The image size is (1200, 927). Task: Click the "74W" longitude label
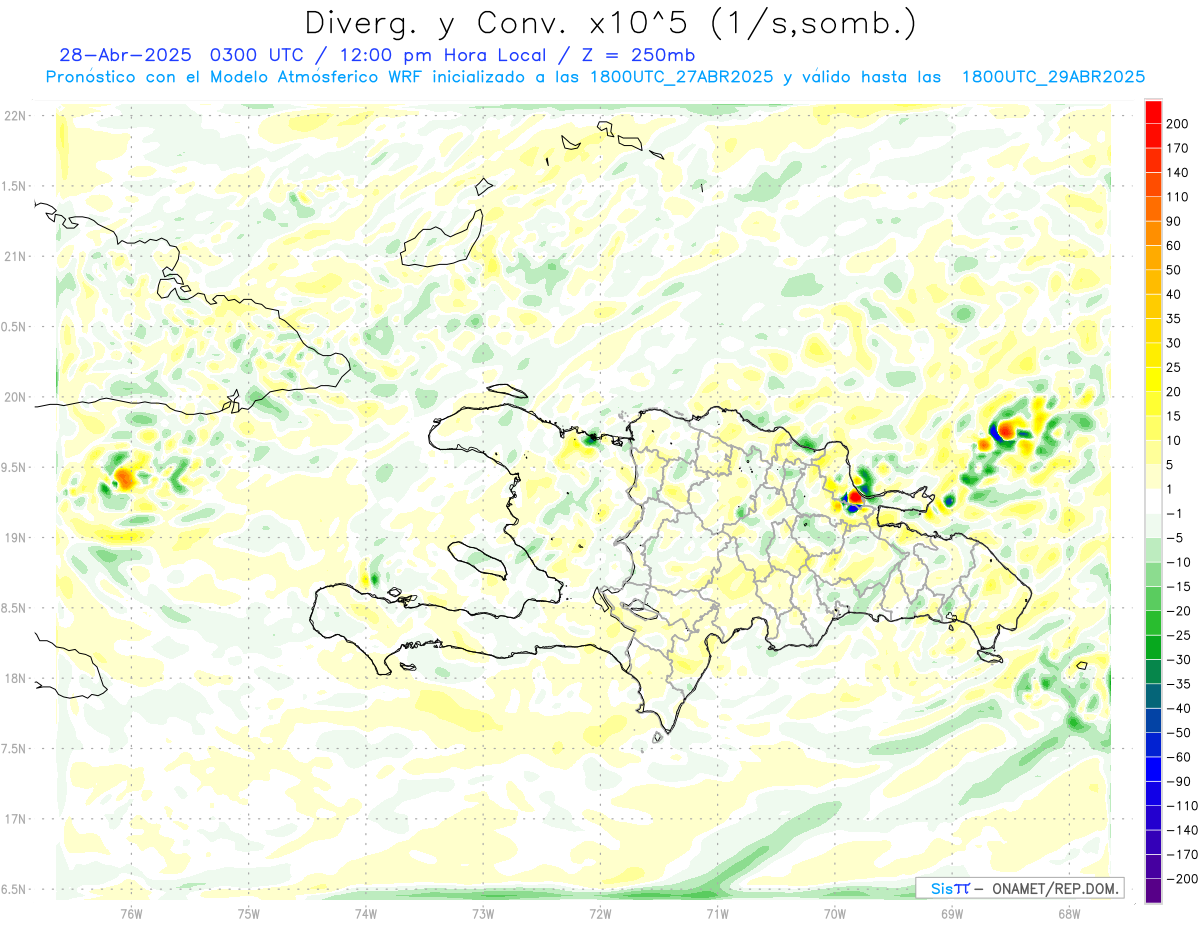366,913
